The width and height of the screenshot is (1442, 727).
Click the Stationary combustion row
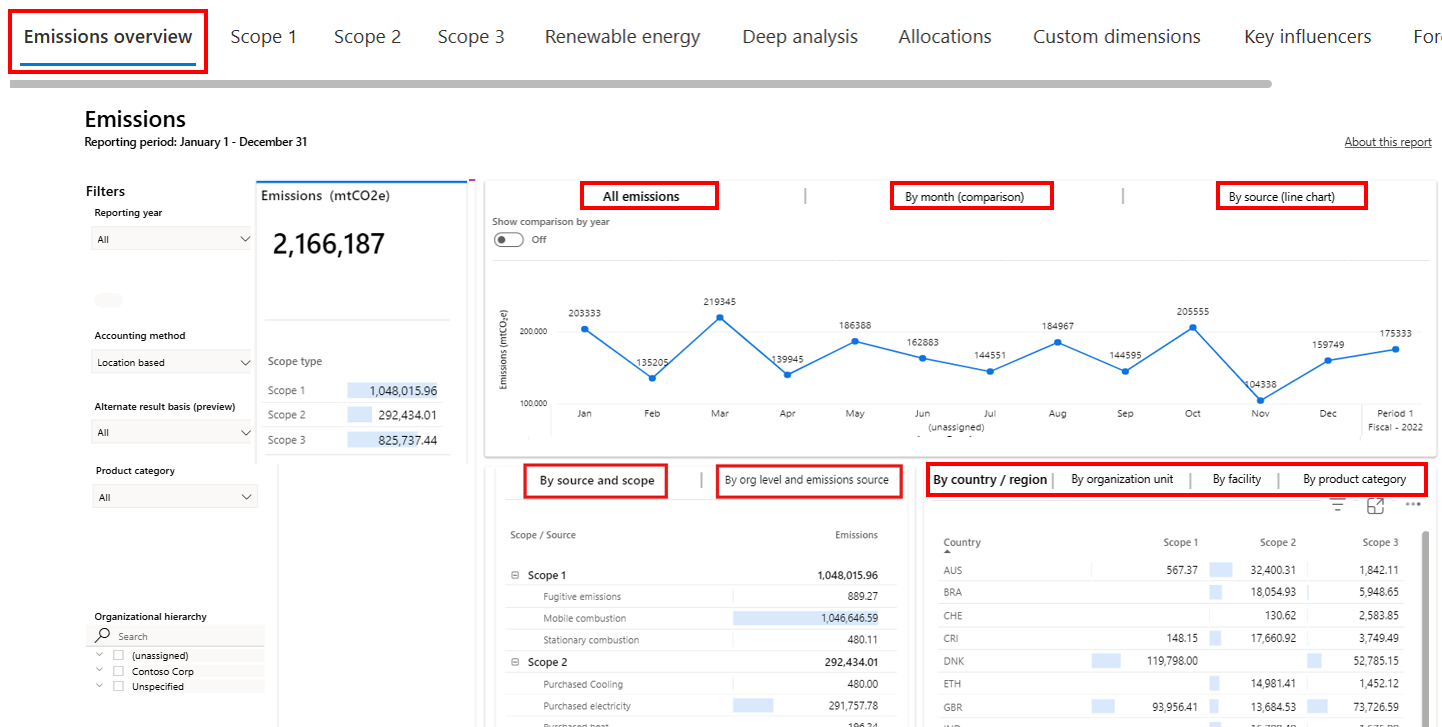[x=701, y=640]
